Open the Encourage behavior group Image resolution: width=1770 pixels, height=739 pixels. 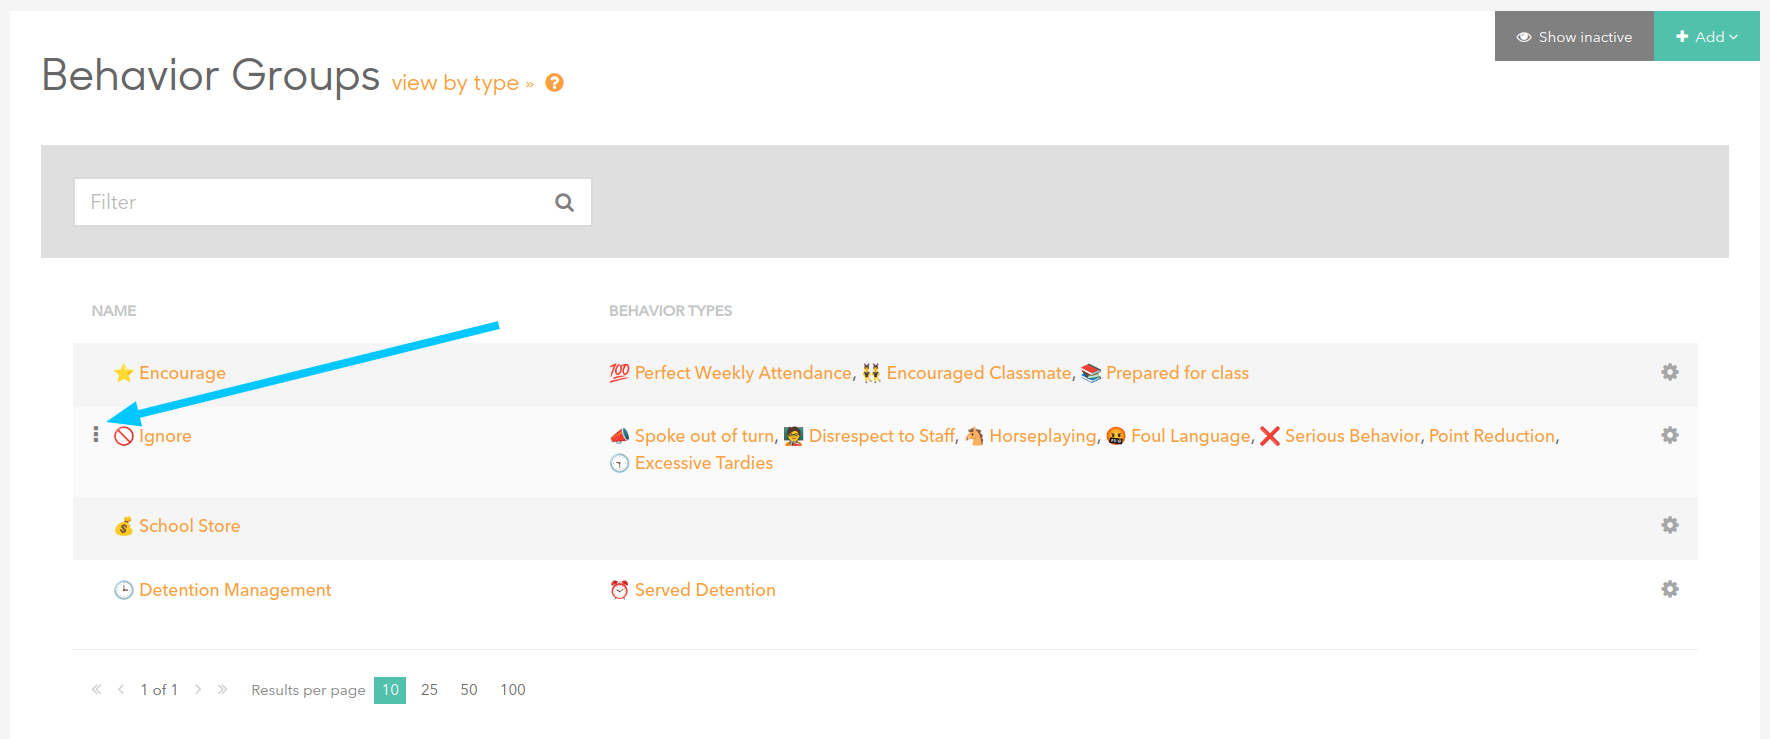click(x=182, y=373)
